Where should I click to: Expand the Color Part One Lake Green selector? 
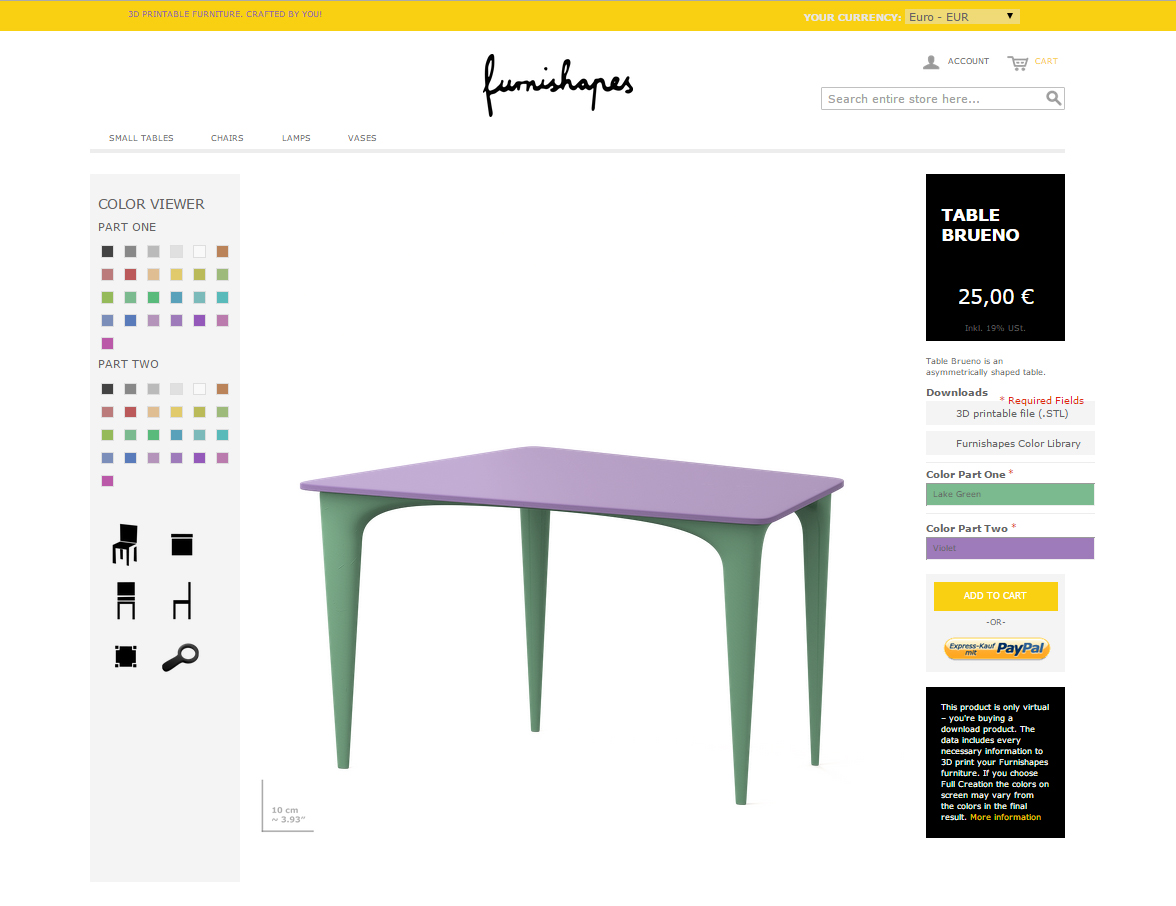[x=1010, y=494]
